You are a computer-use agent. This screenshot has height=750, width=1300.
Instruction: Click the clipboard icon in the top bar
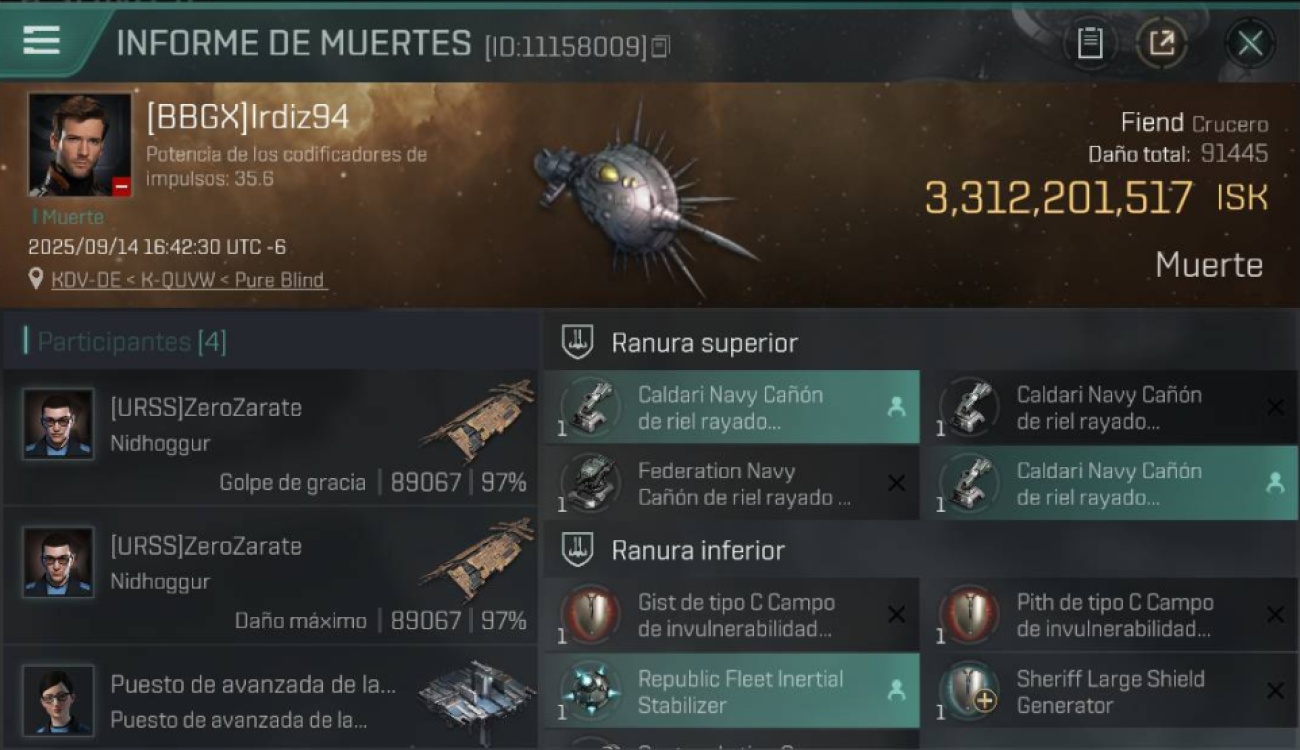coord(1090,43)
